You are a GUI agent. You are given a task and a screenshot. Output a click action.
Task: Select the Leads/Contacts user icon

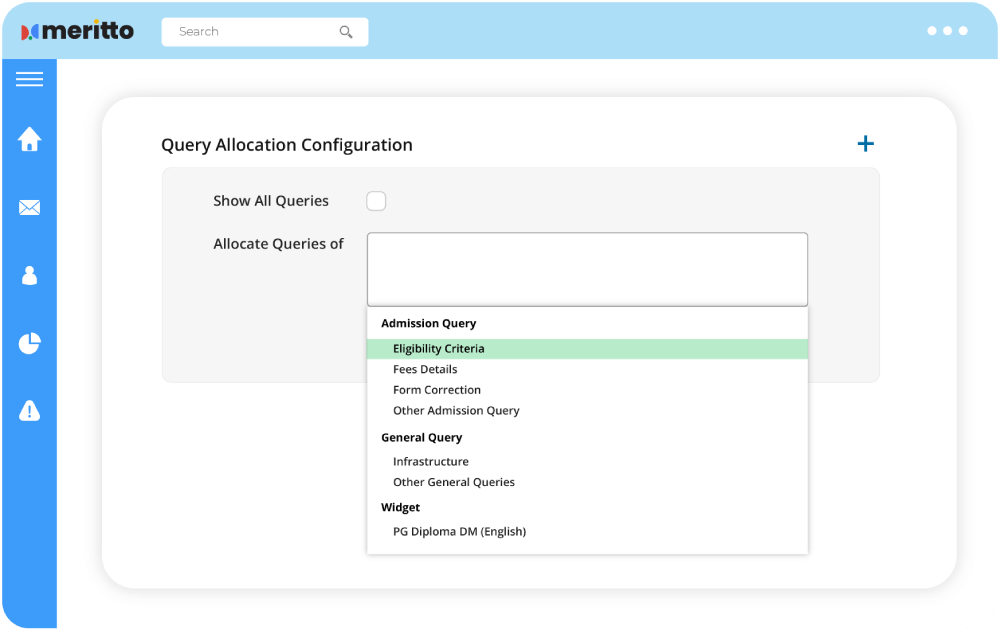click(x=29, y=275)
